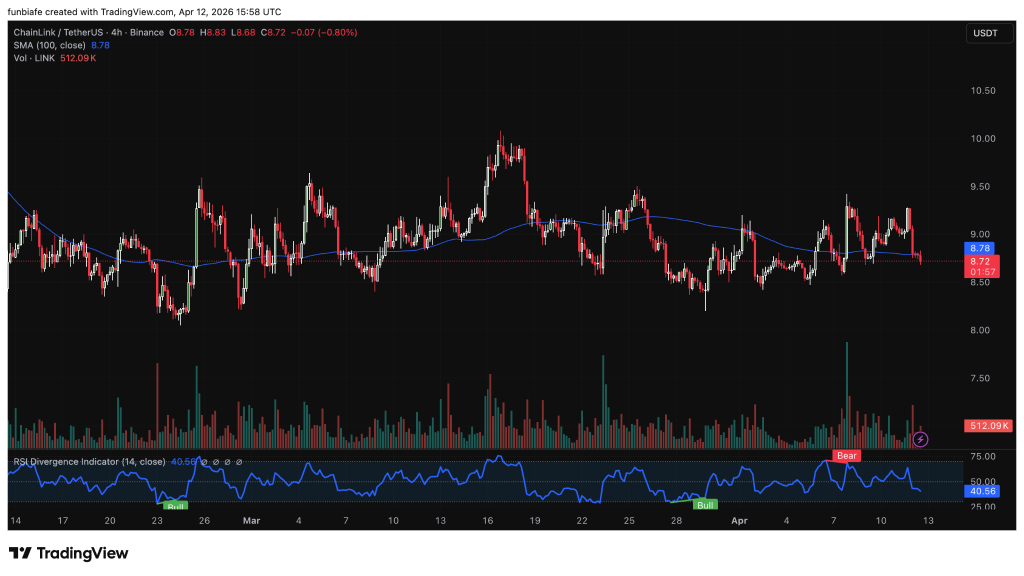This screenshot has height=576, width=1024.
Task: Select the Vol · LINK indicator legend
Action: pos(33,59)
